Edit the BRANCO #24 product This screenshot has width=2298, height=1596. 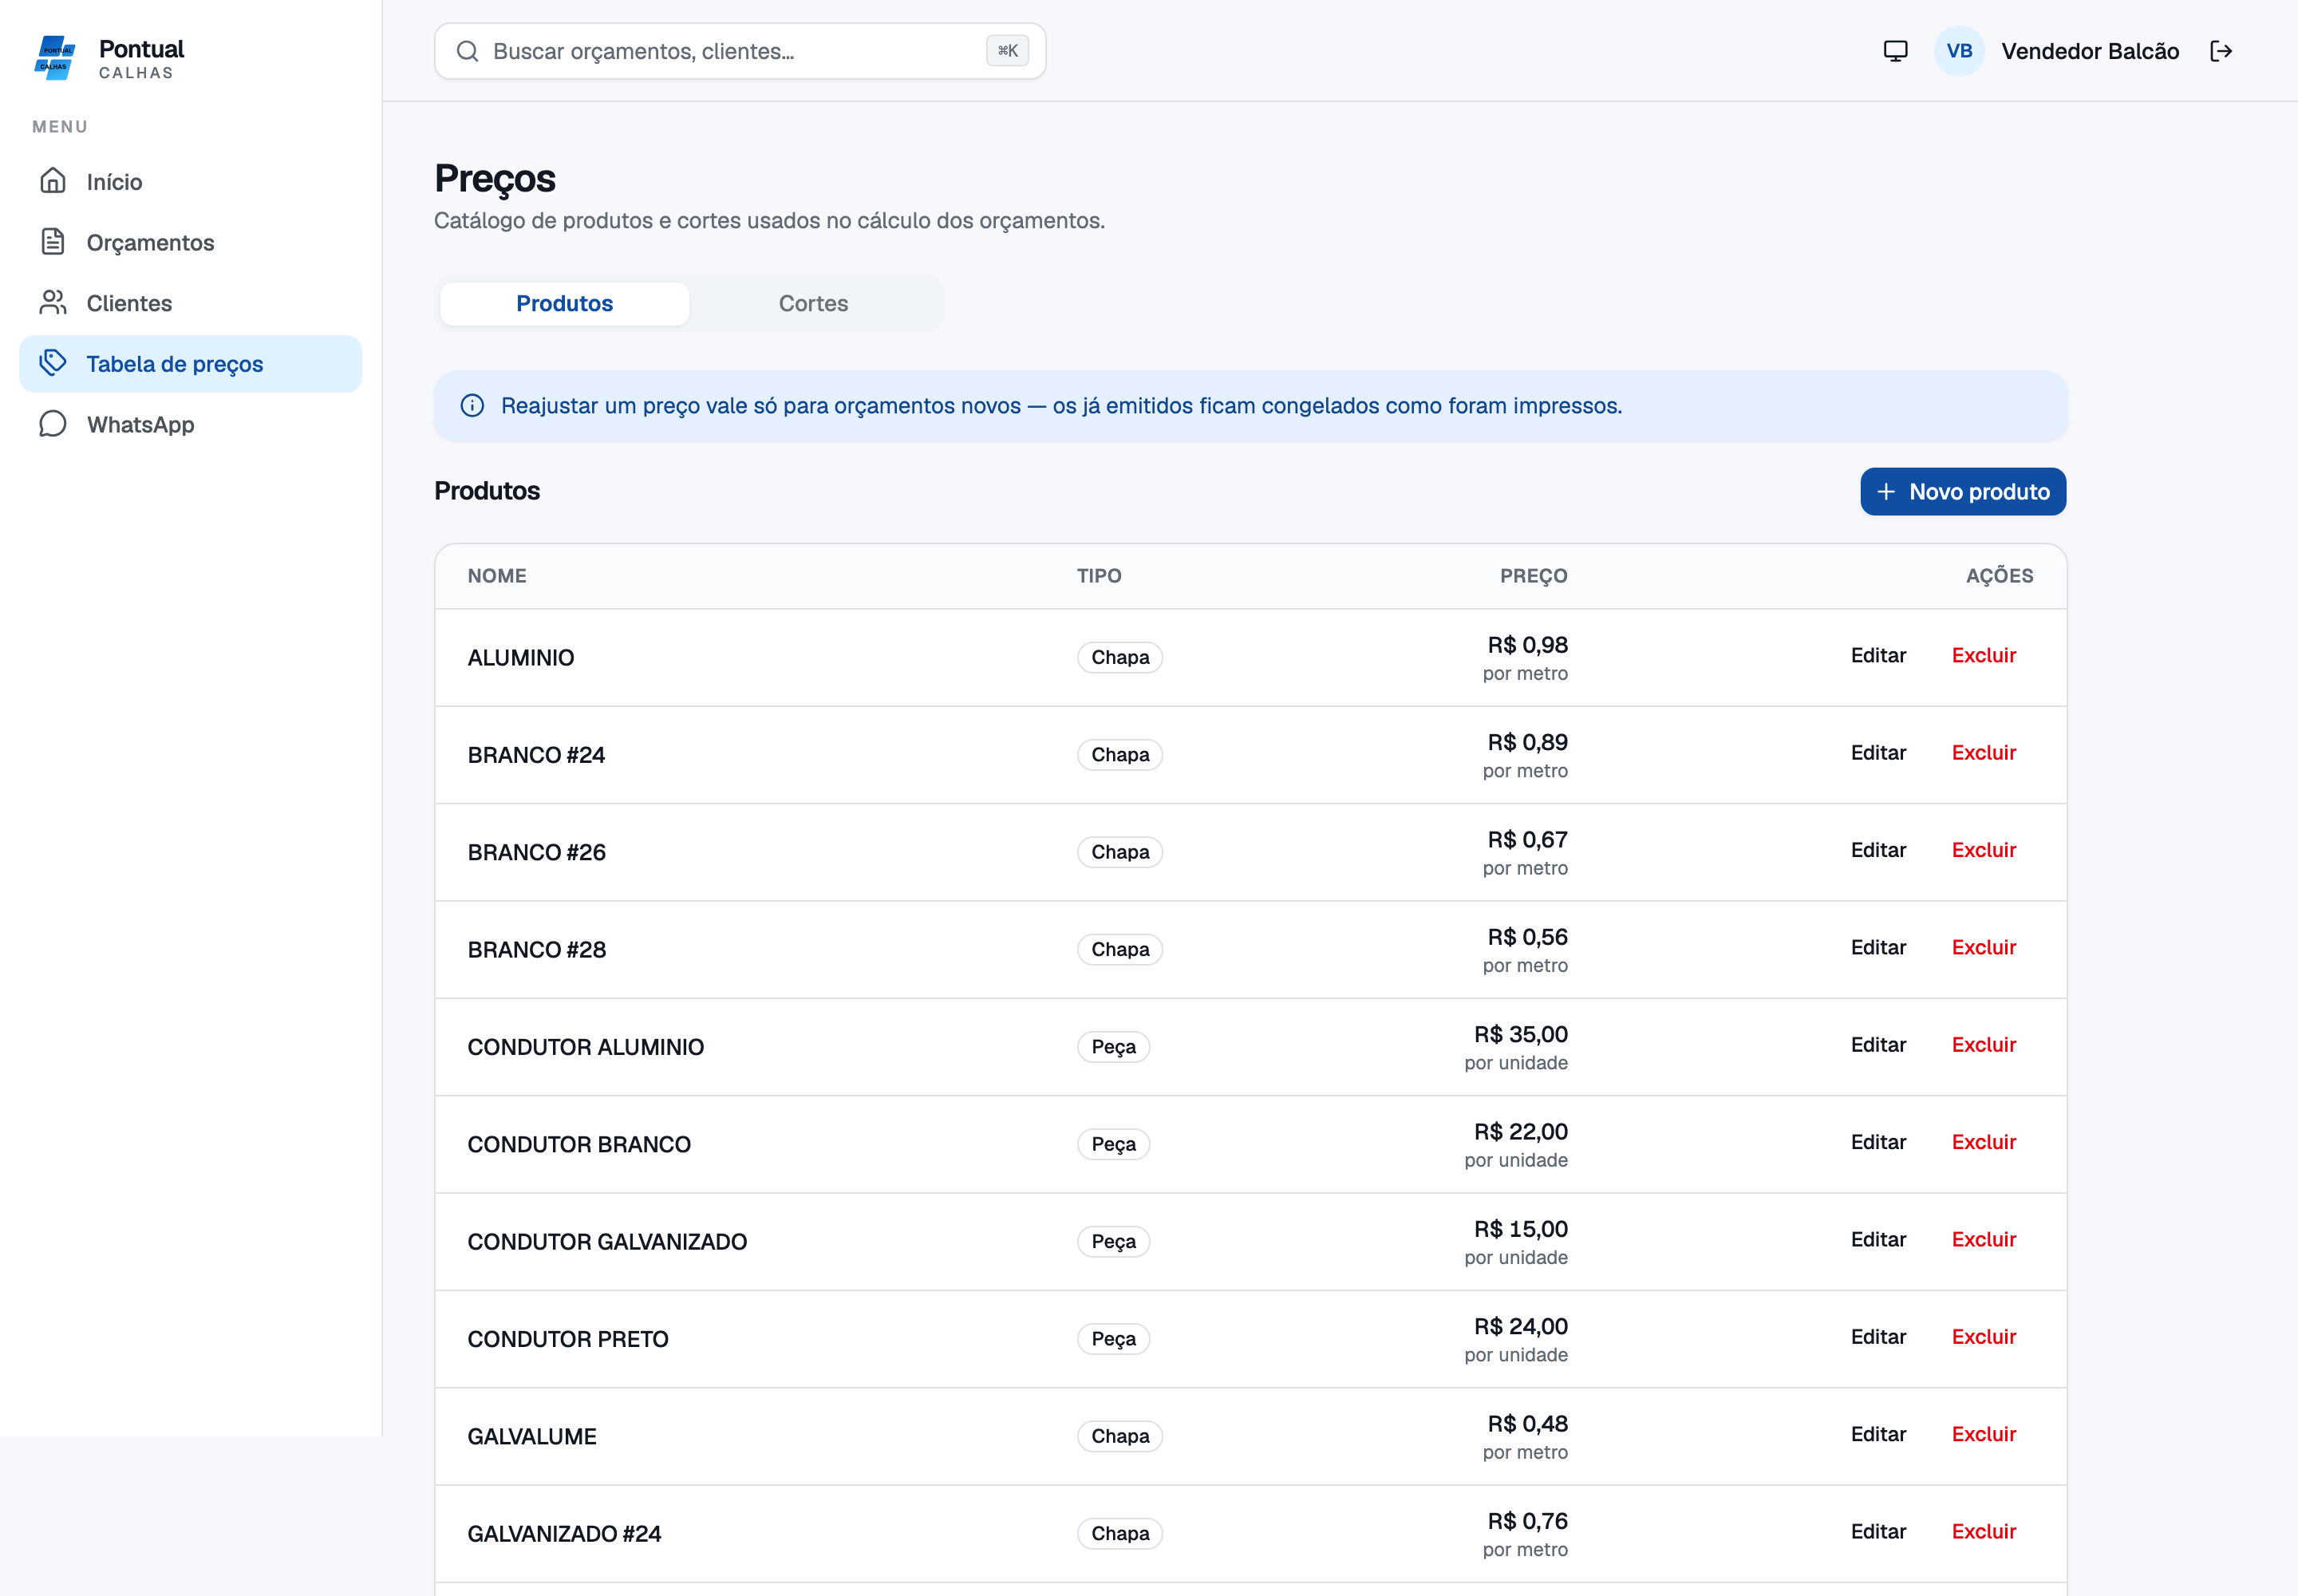pos(1878,753)
